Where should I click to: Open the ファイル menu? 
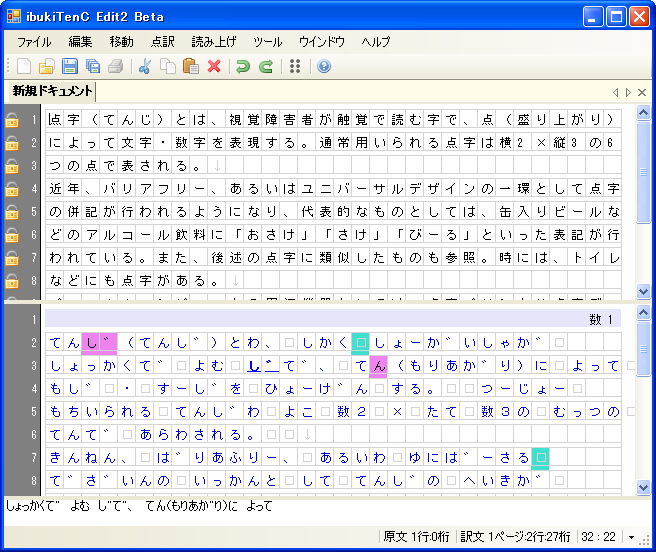coord(34,42)
